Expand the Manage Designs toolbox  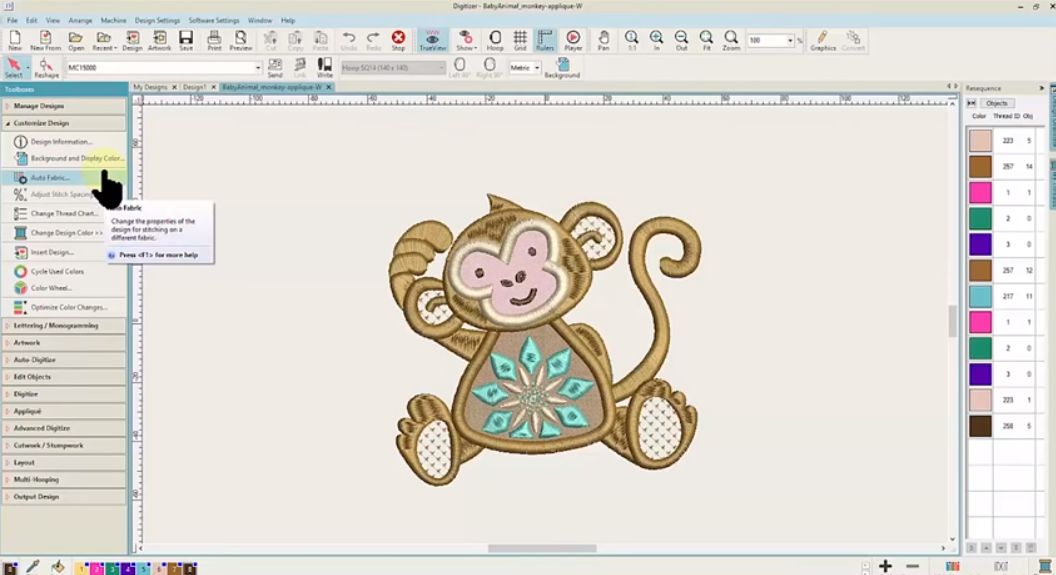(x=63, y=106)
